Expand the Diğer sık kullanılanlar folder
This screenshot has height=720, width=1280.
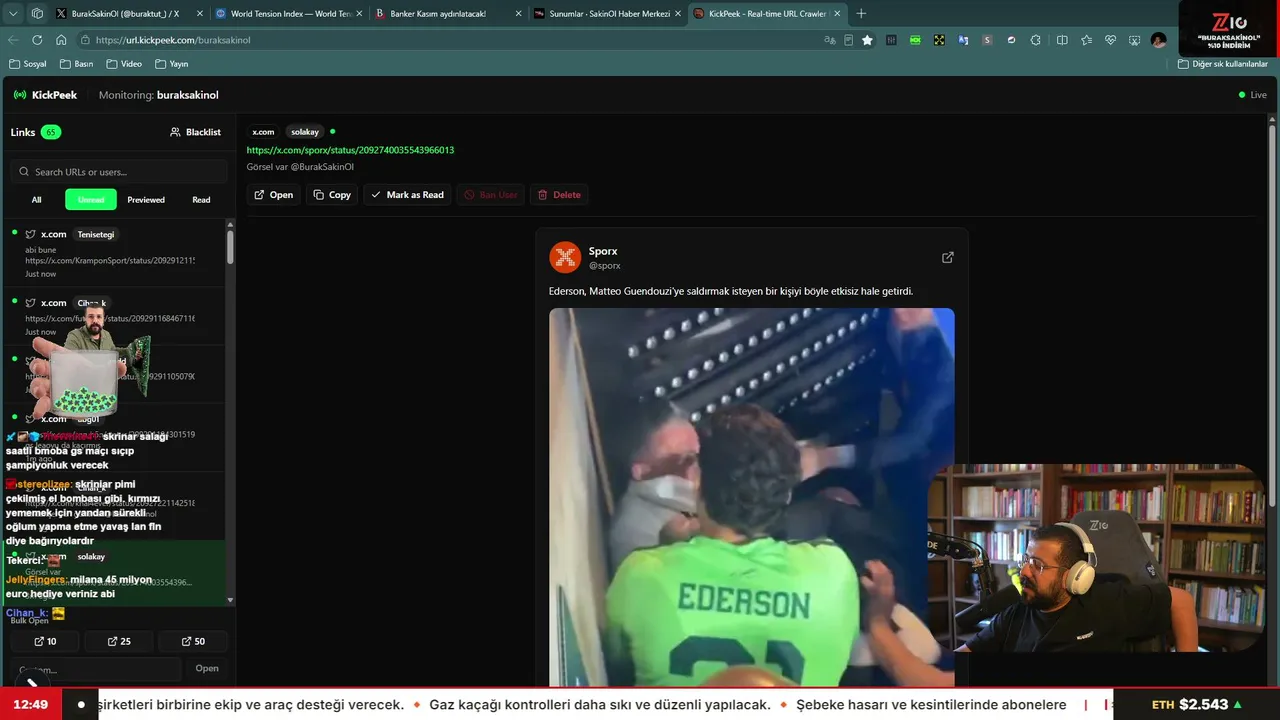pos(1222,64)
